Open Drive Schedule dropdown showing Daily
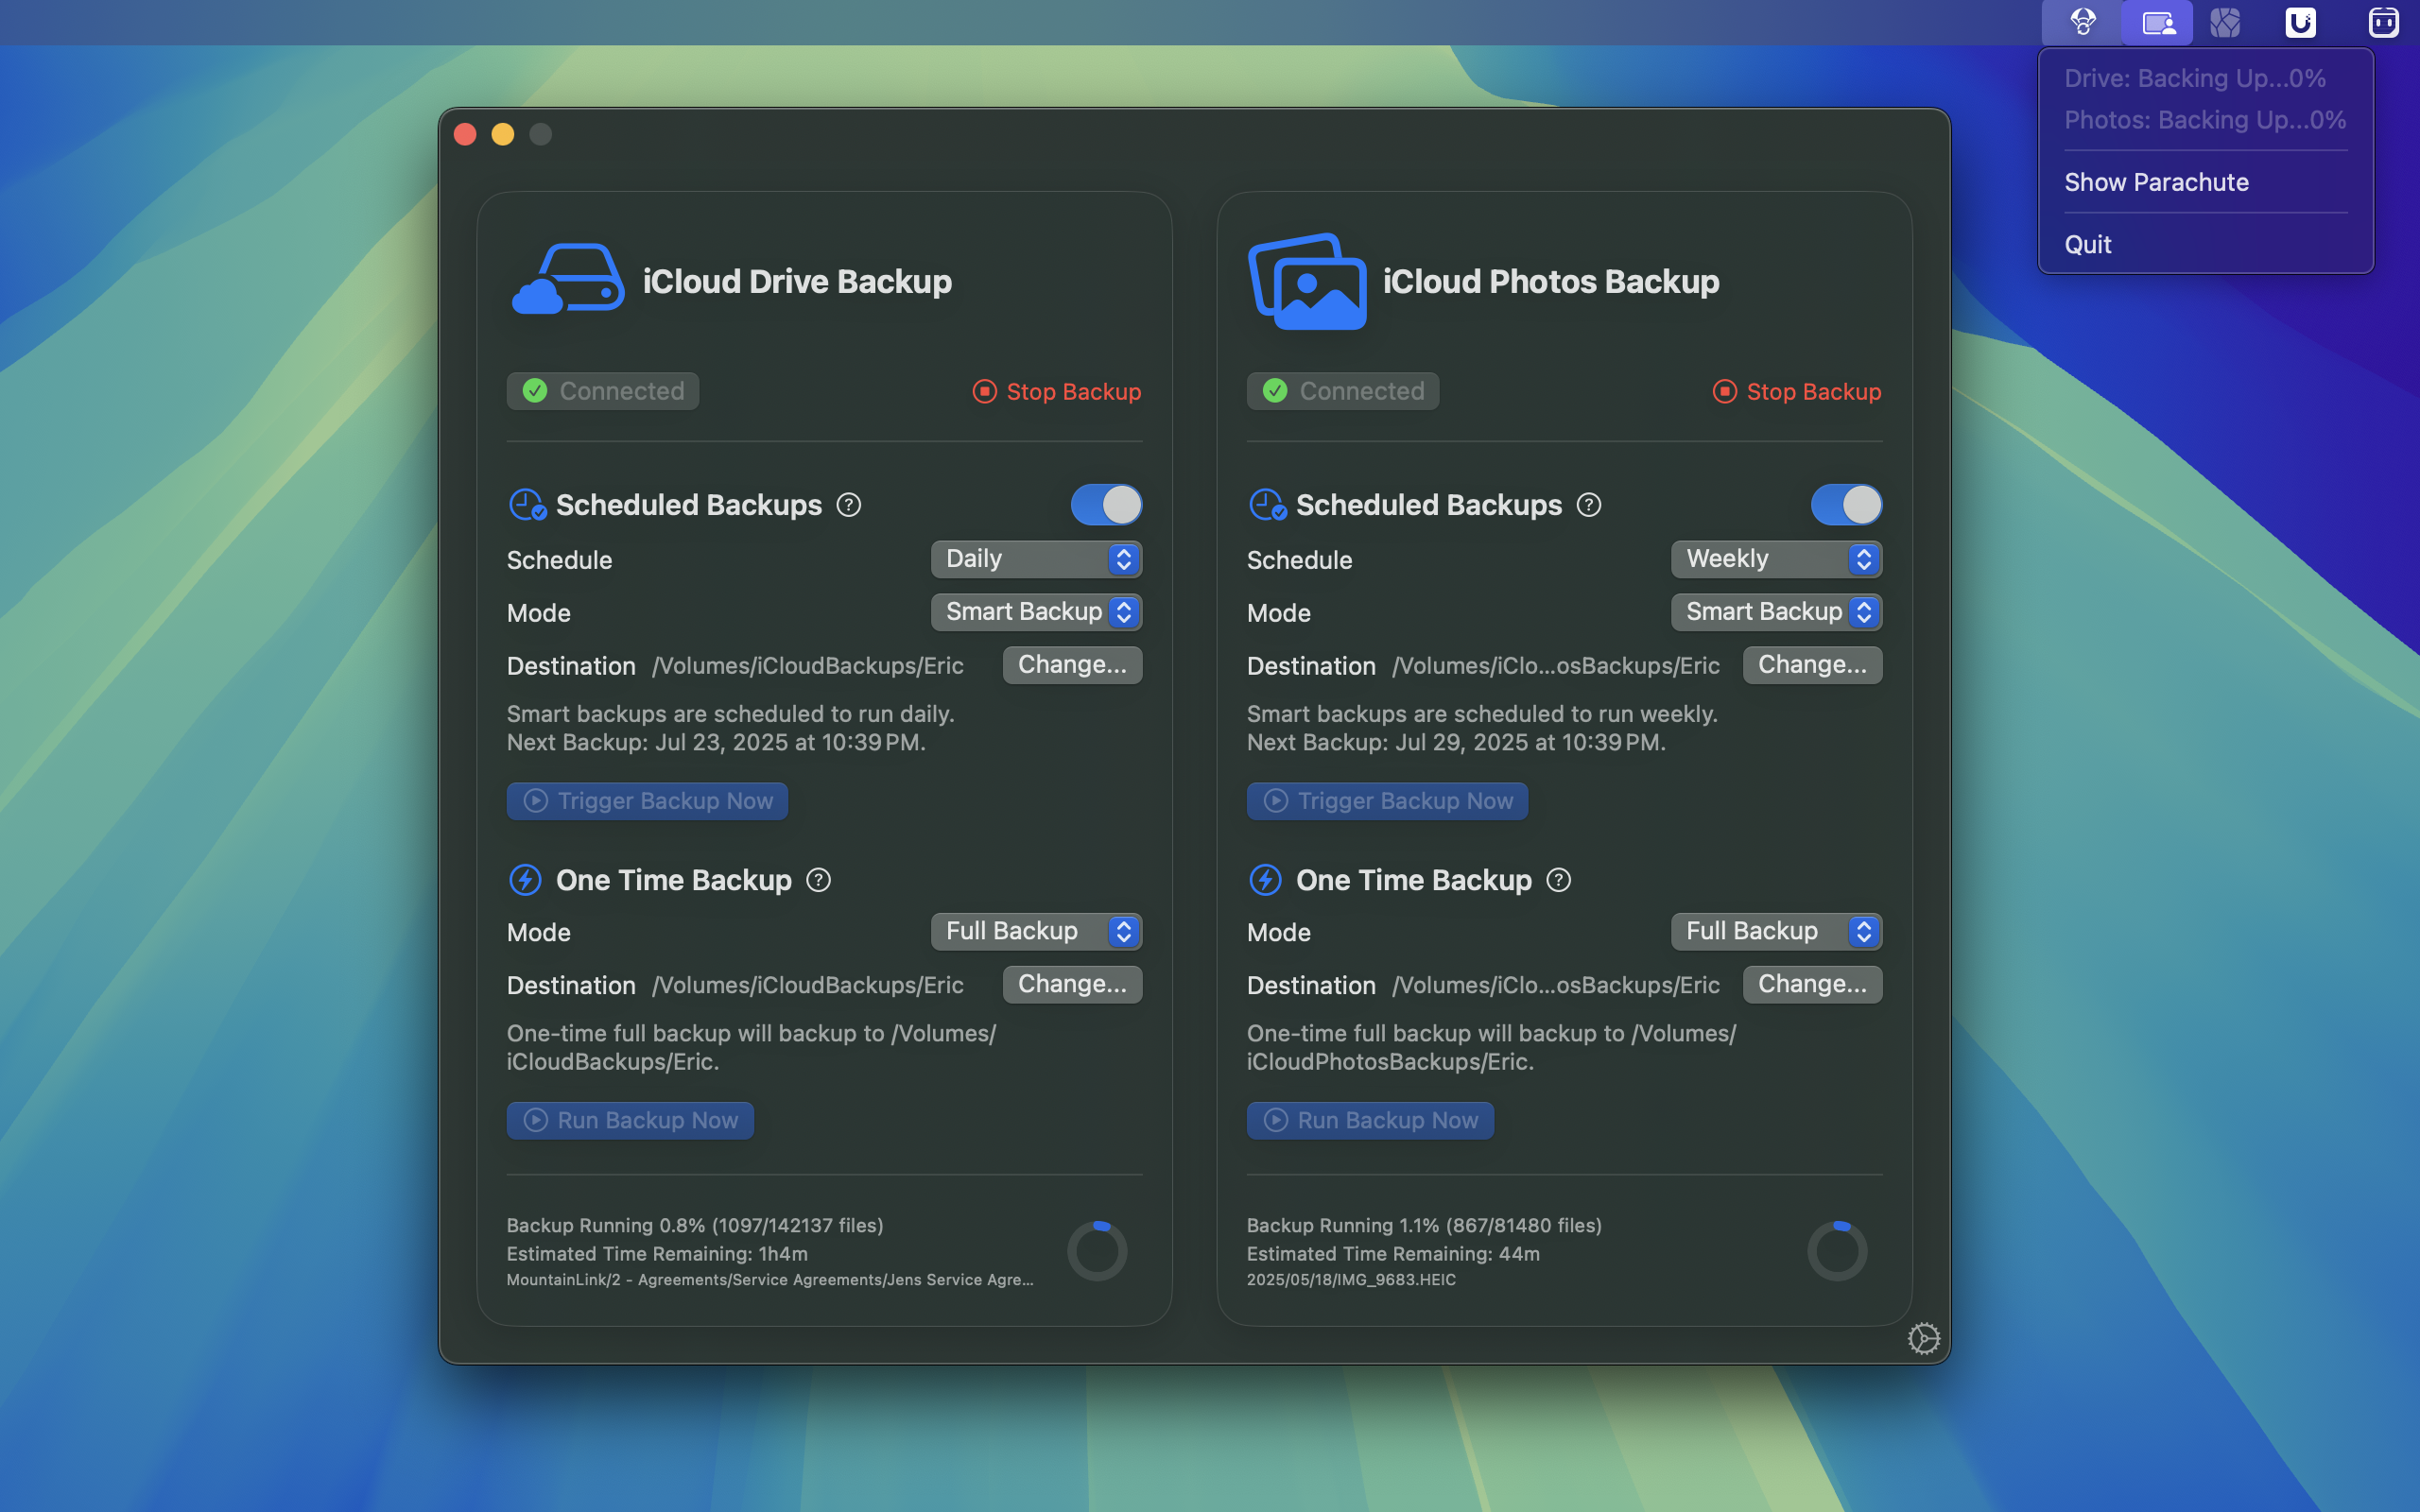Viewport: 2420px width, 1512px height. tap(1036, 559)
